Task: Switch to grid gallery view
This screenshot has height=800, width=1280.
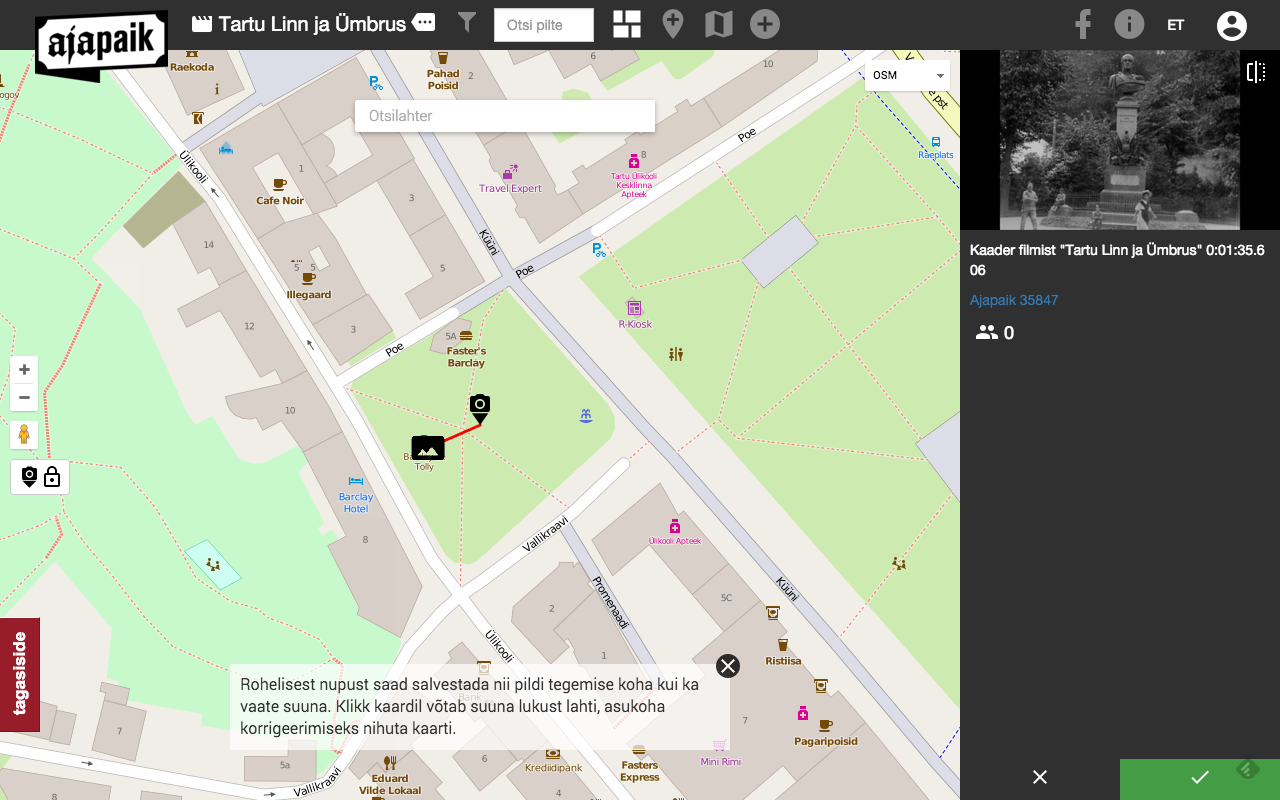Action: (x=627, y=25)
